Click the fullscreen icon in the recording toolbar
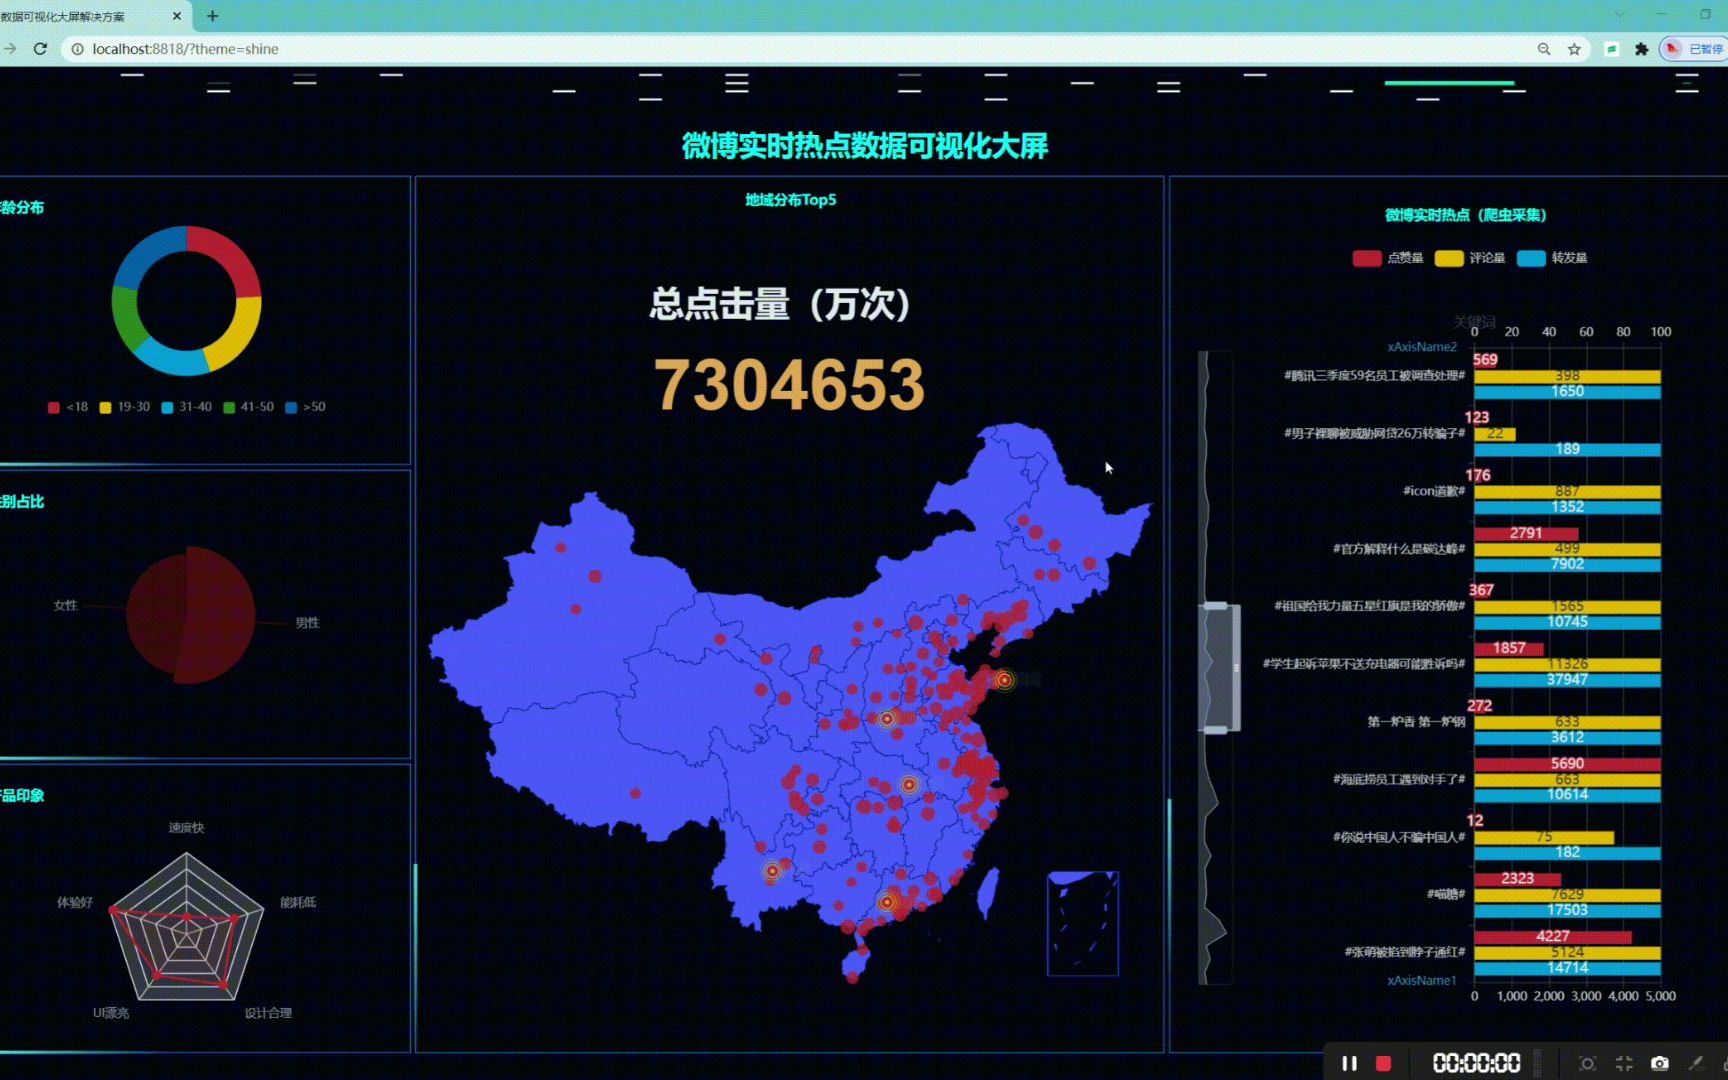Viewport: 1728px width, 1080px height. coord(1624,1063)
